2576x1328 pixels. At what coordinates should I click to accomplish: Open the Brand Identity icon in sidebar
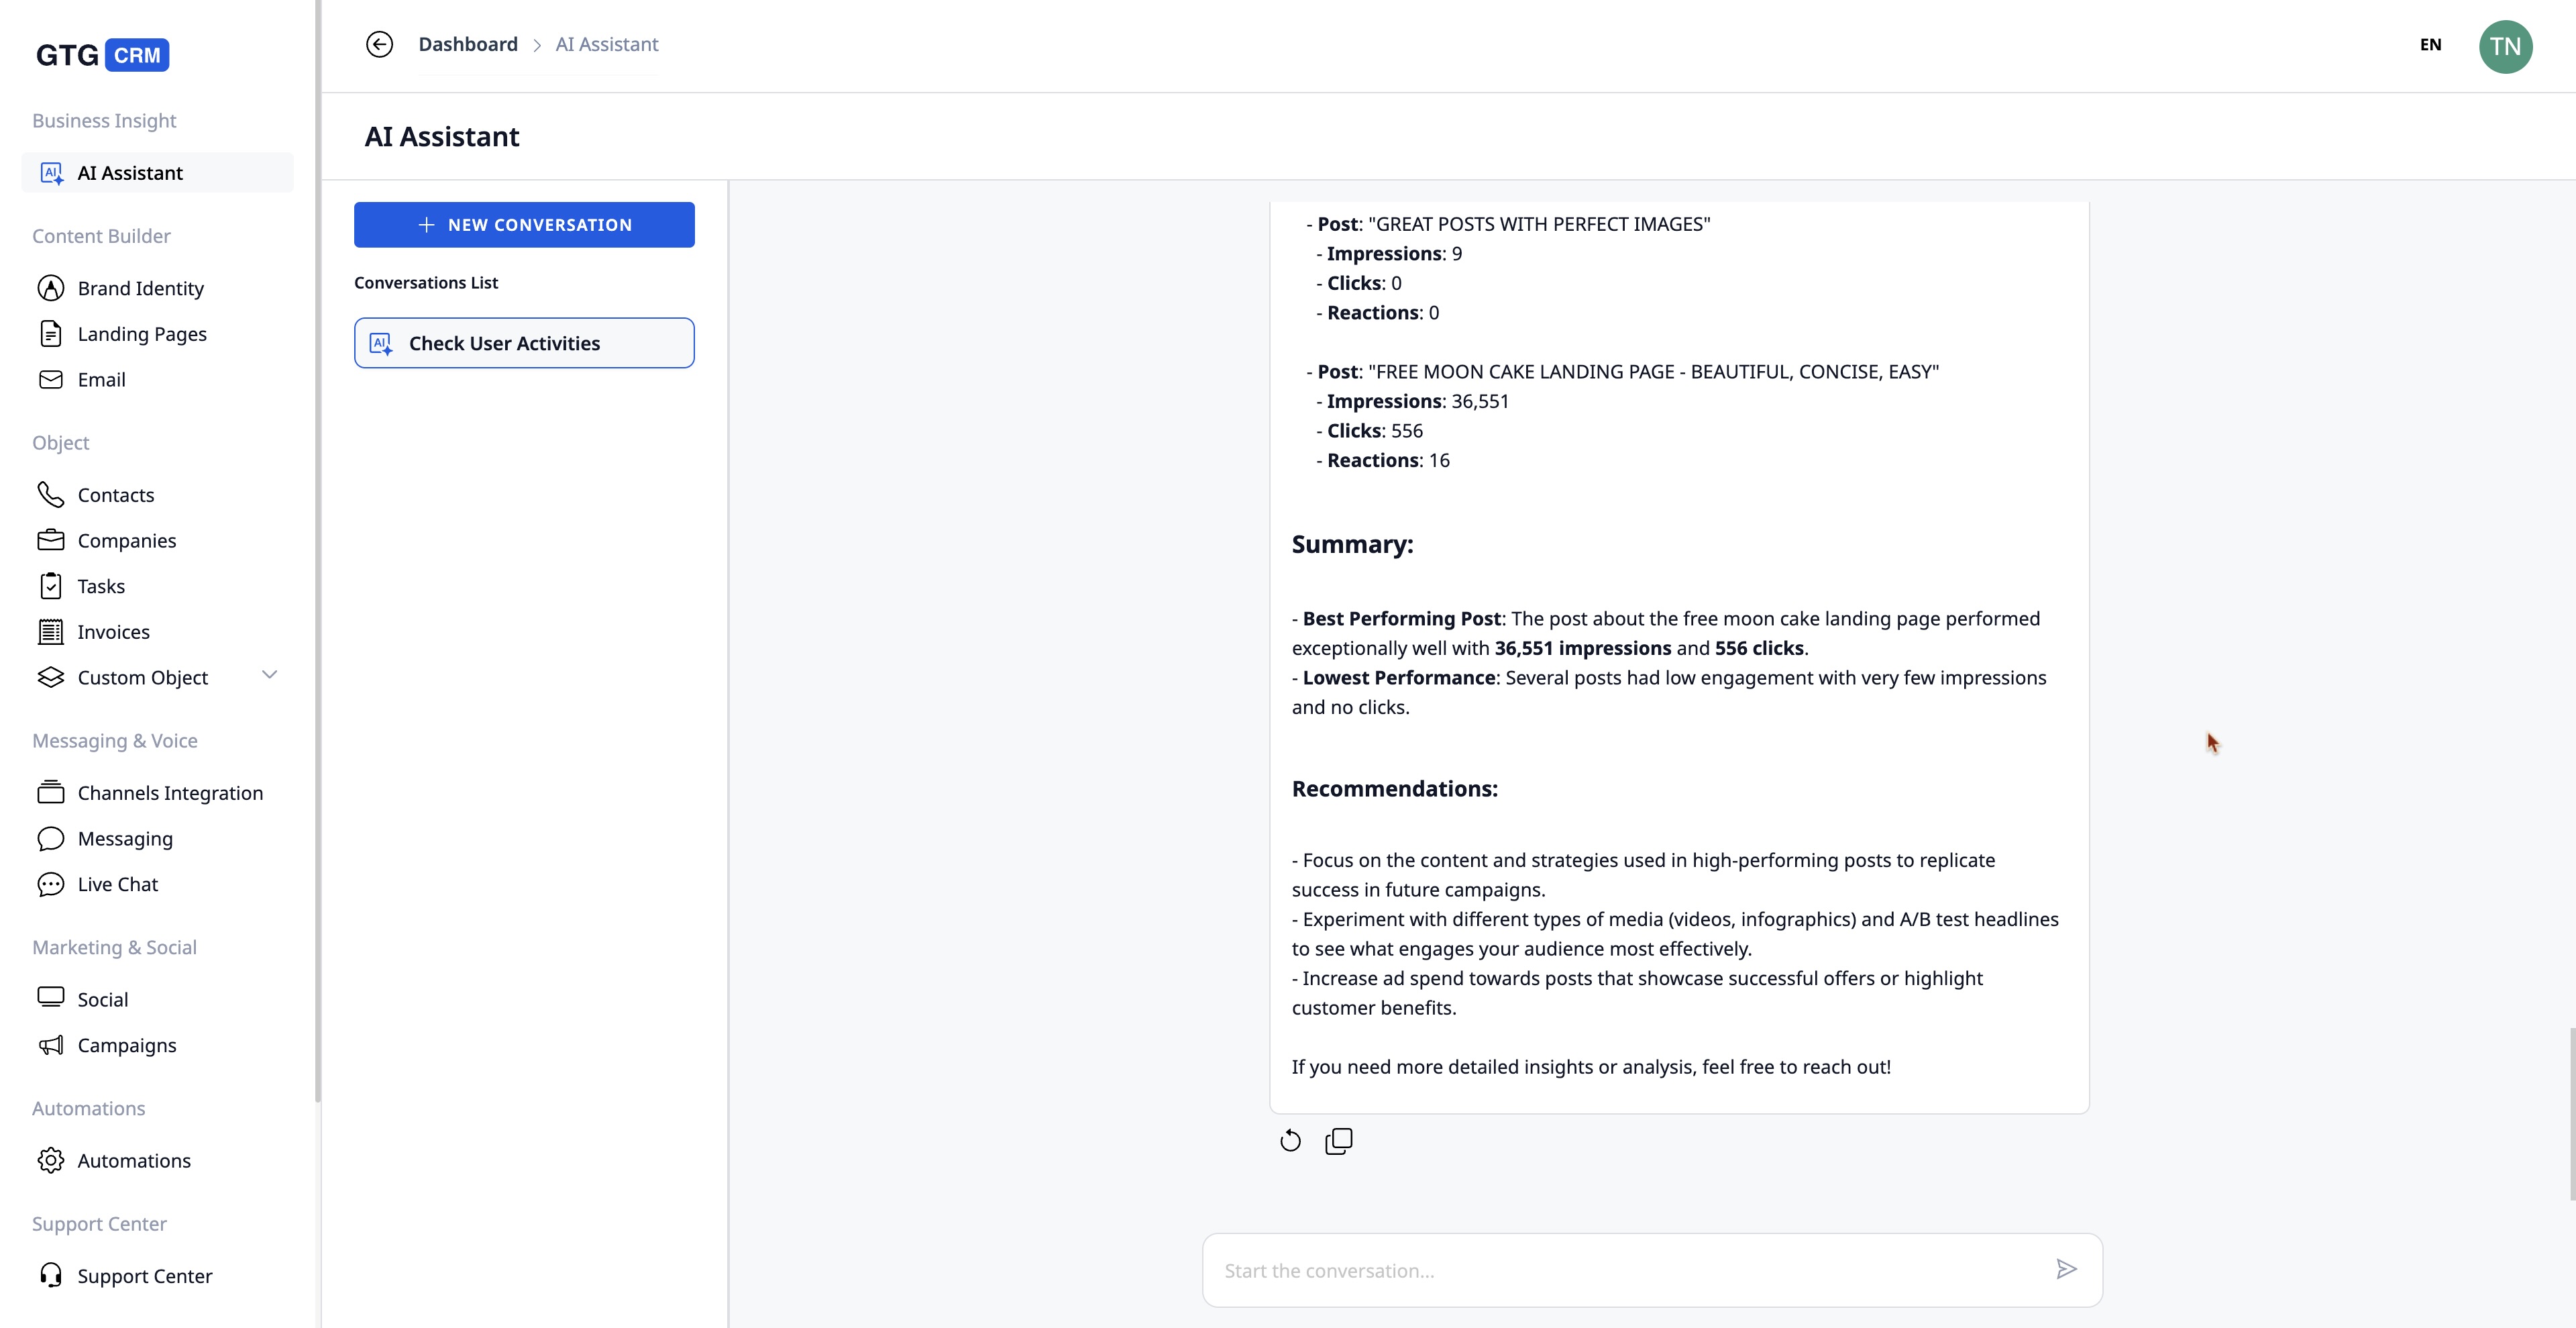point(51,288)
